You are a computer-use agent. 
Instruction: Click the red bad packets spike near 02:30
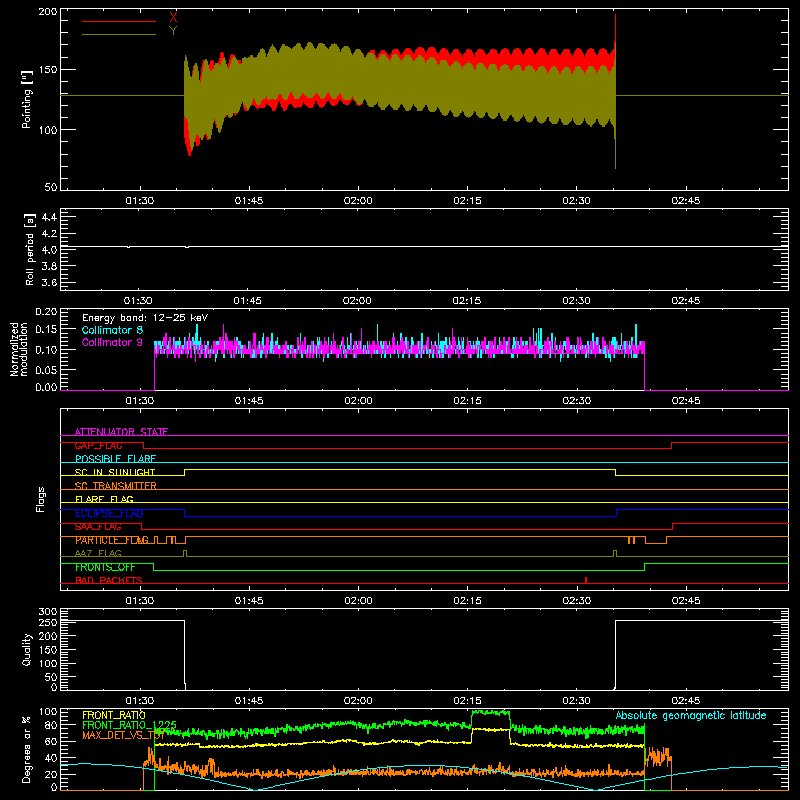point(586,580)
